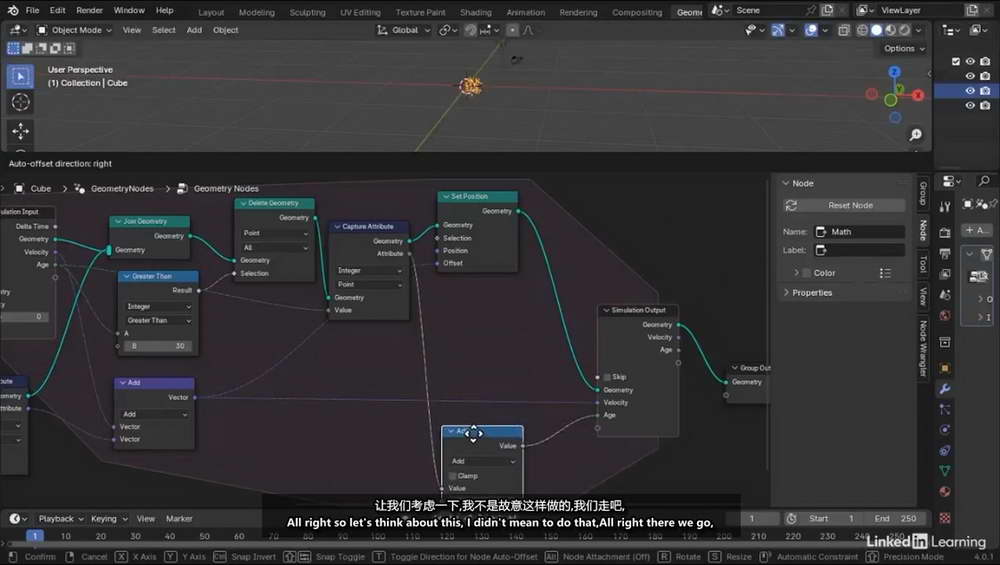Click node Color swatch in Node panel

(807, 273)
